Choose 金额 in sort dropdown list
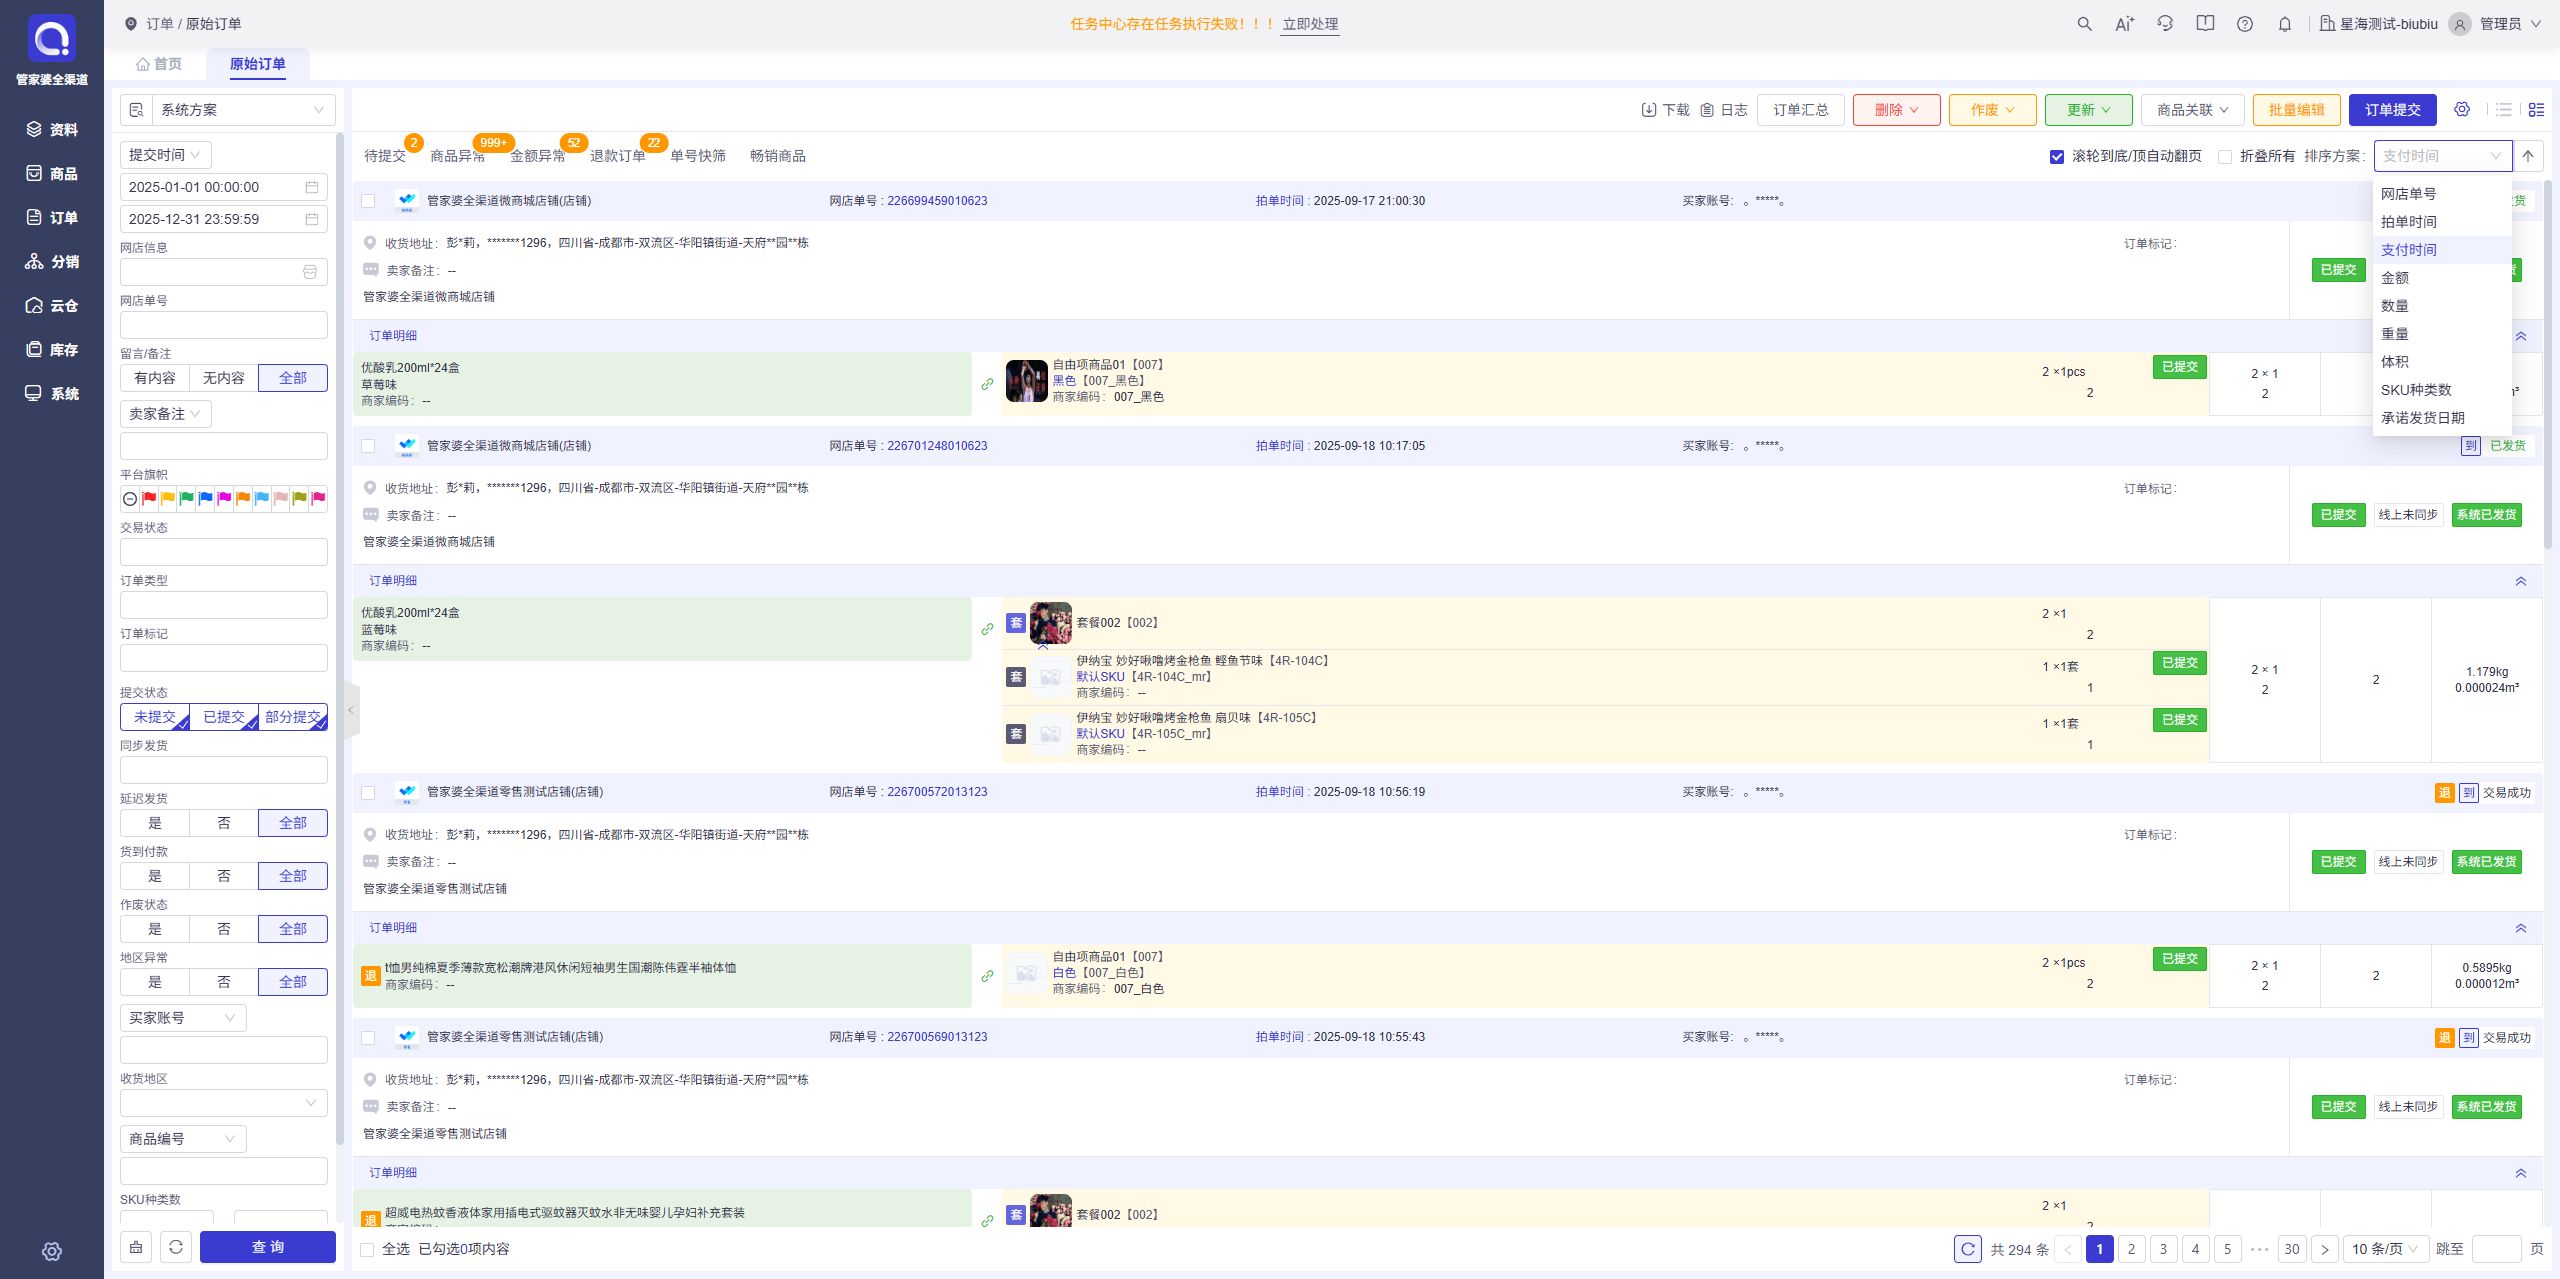This screenshot has width=2560, height=1279. 2441,278
